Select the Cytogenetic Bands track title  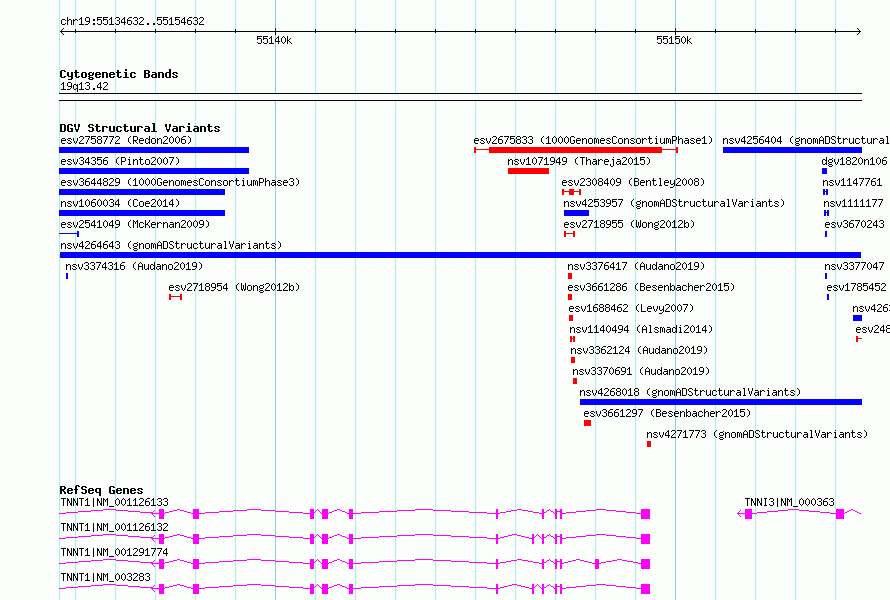click(119, 74)
